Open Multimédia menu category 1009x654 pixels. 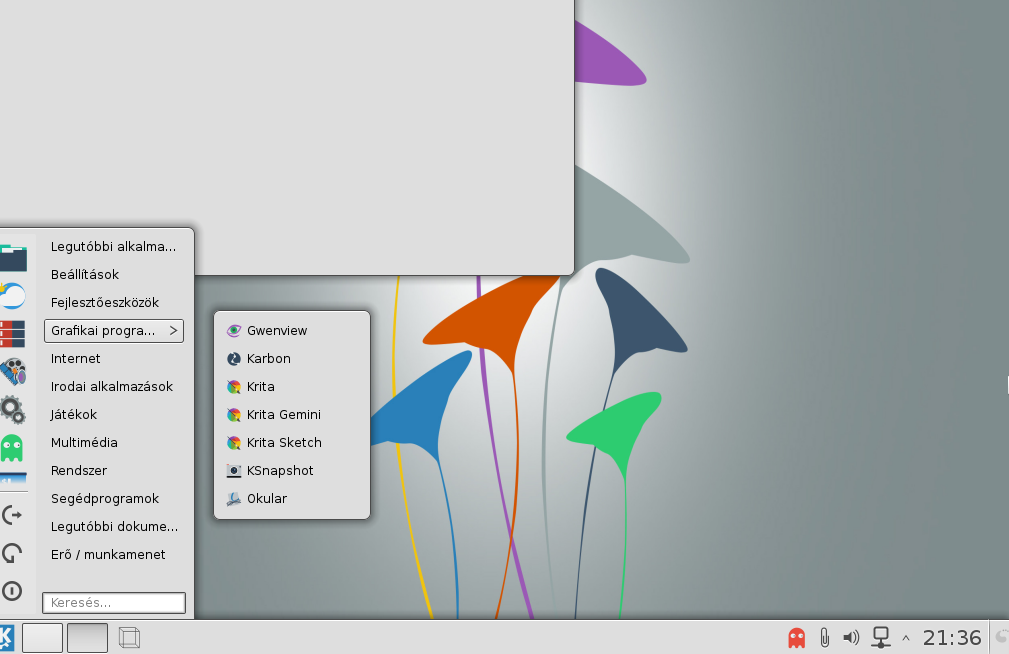coord(114,443)
